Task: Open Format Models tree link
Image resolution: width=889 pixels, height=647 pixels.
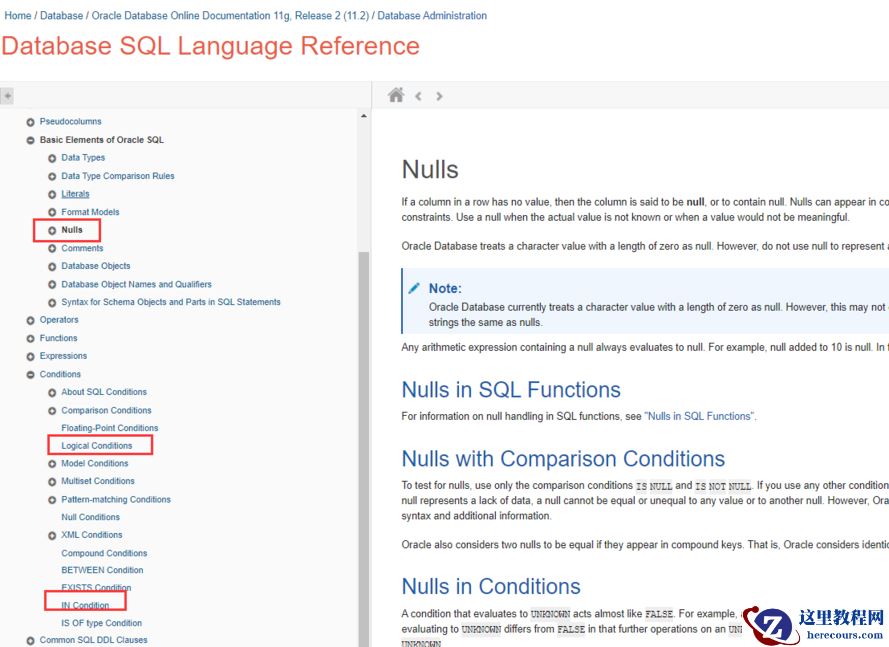Action: click(90, 212)
